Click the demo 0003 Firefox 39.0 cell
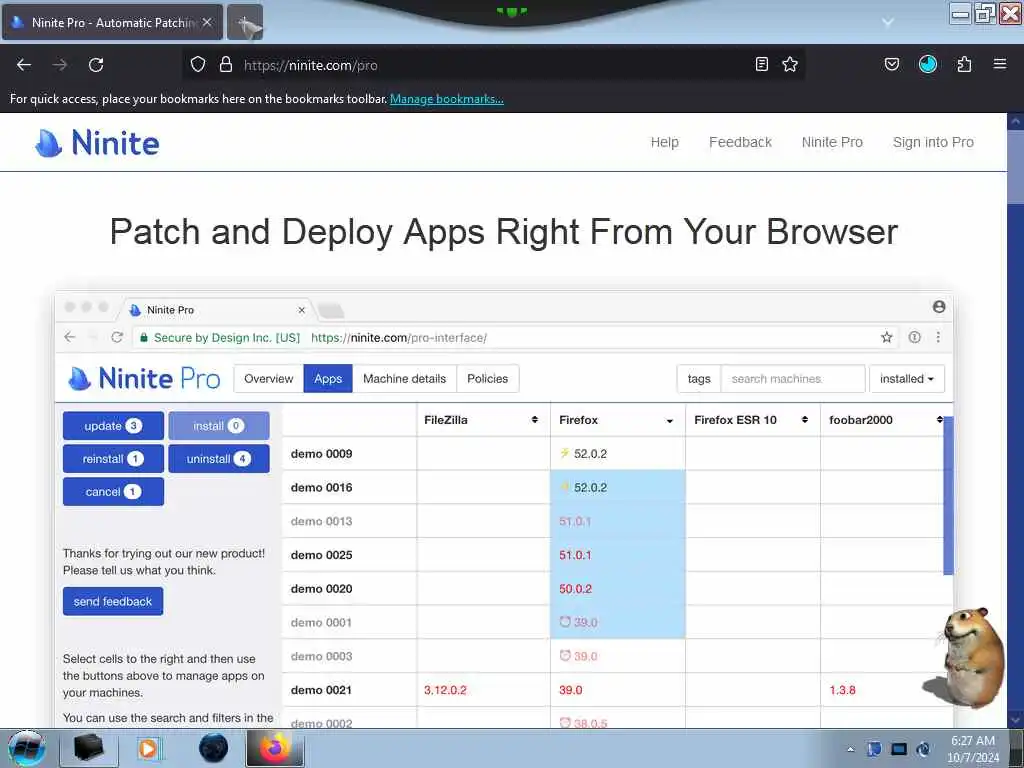The height and width of the screenshot is (768, 1024). pos(618,656)
